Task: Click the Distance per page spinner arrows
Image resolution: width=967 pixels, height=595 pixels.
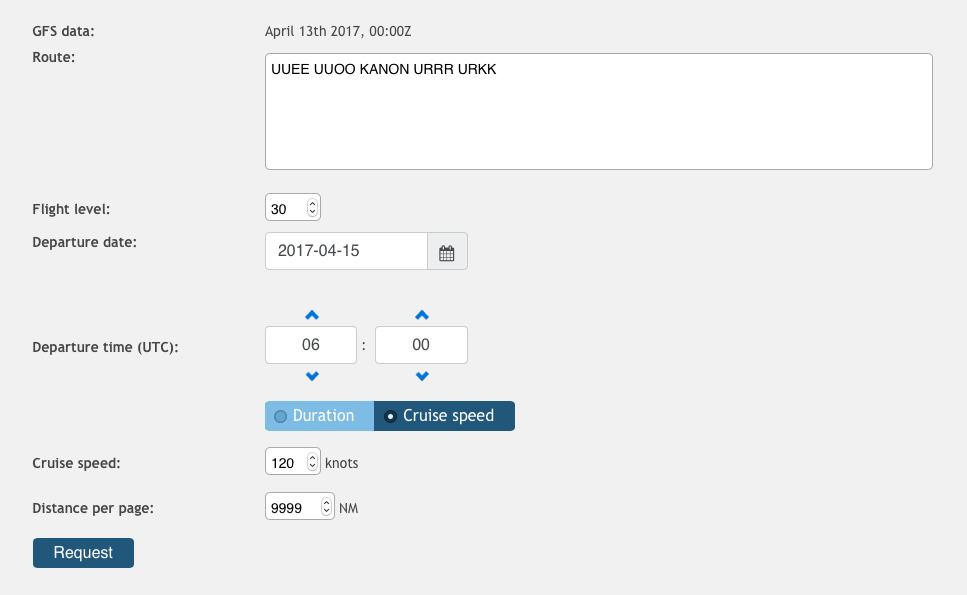Action: point(326,507)
